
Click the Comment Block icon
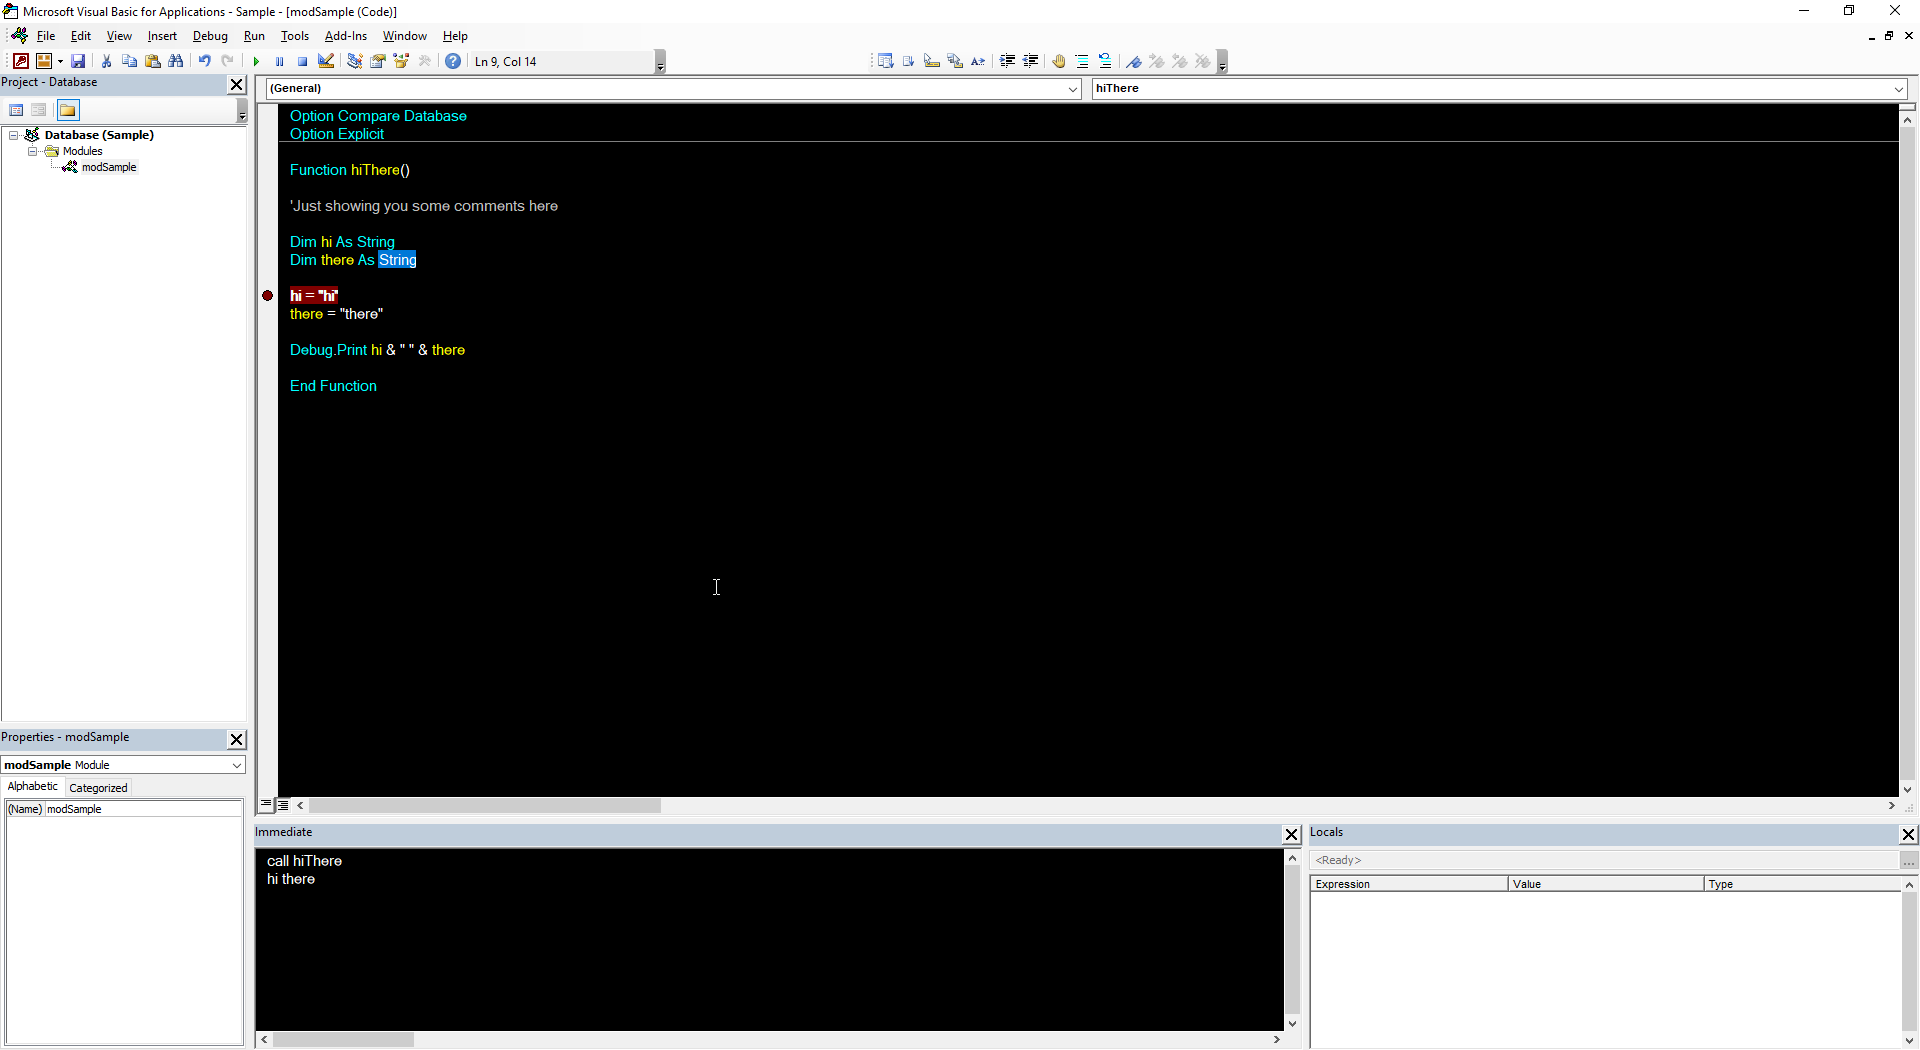point(1082,62)
